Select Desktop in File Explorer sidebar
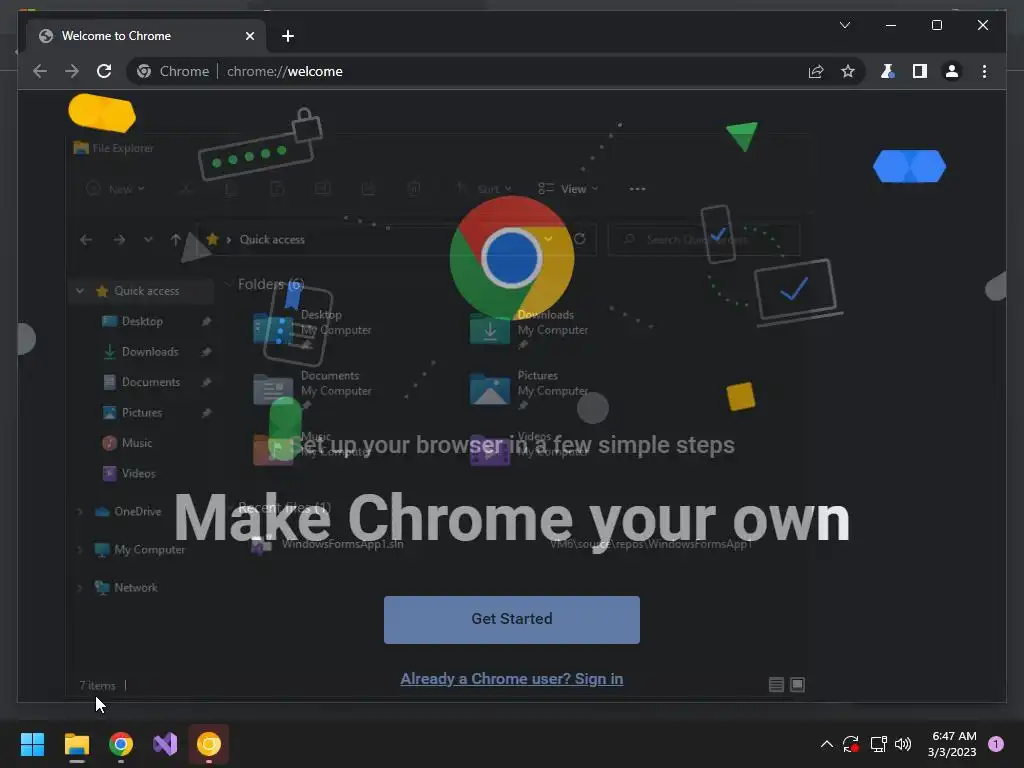This screenshot has height=768, width=1024. pyautogui.click(x=142, y=321)
